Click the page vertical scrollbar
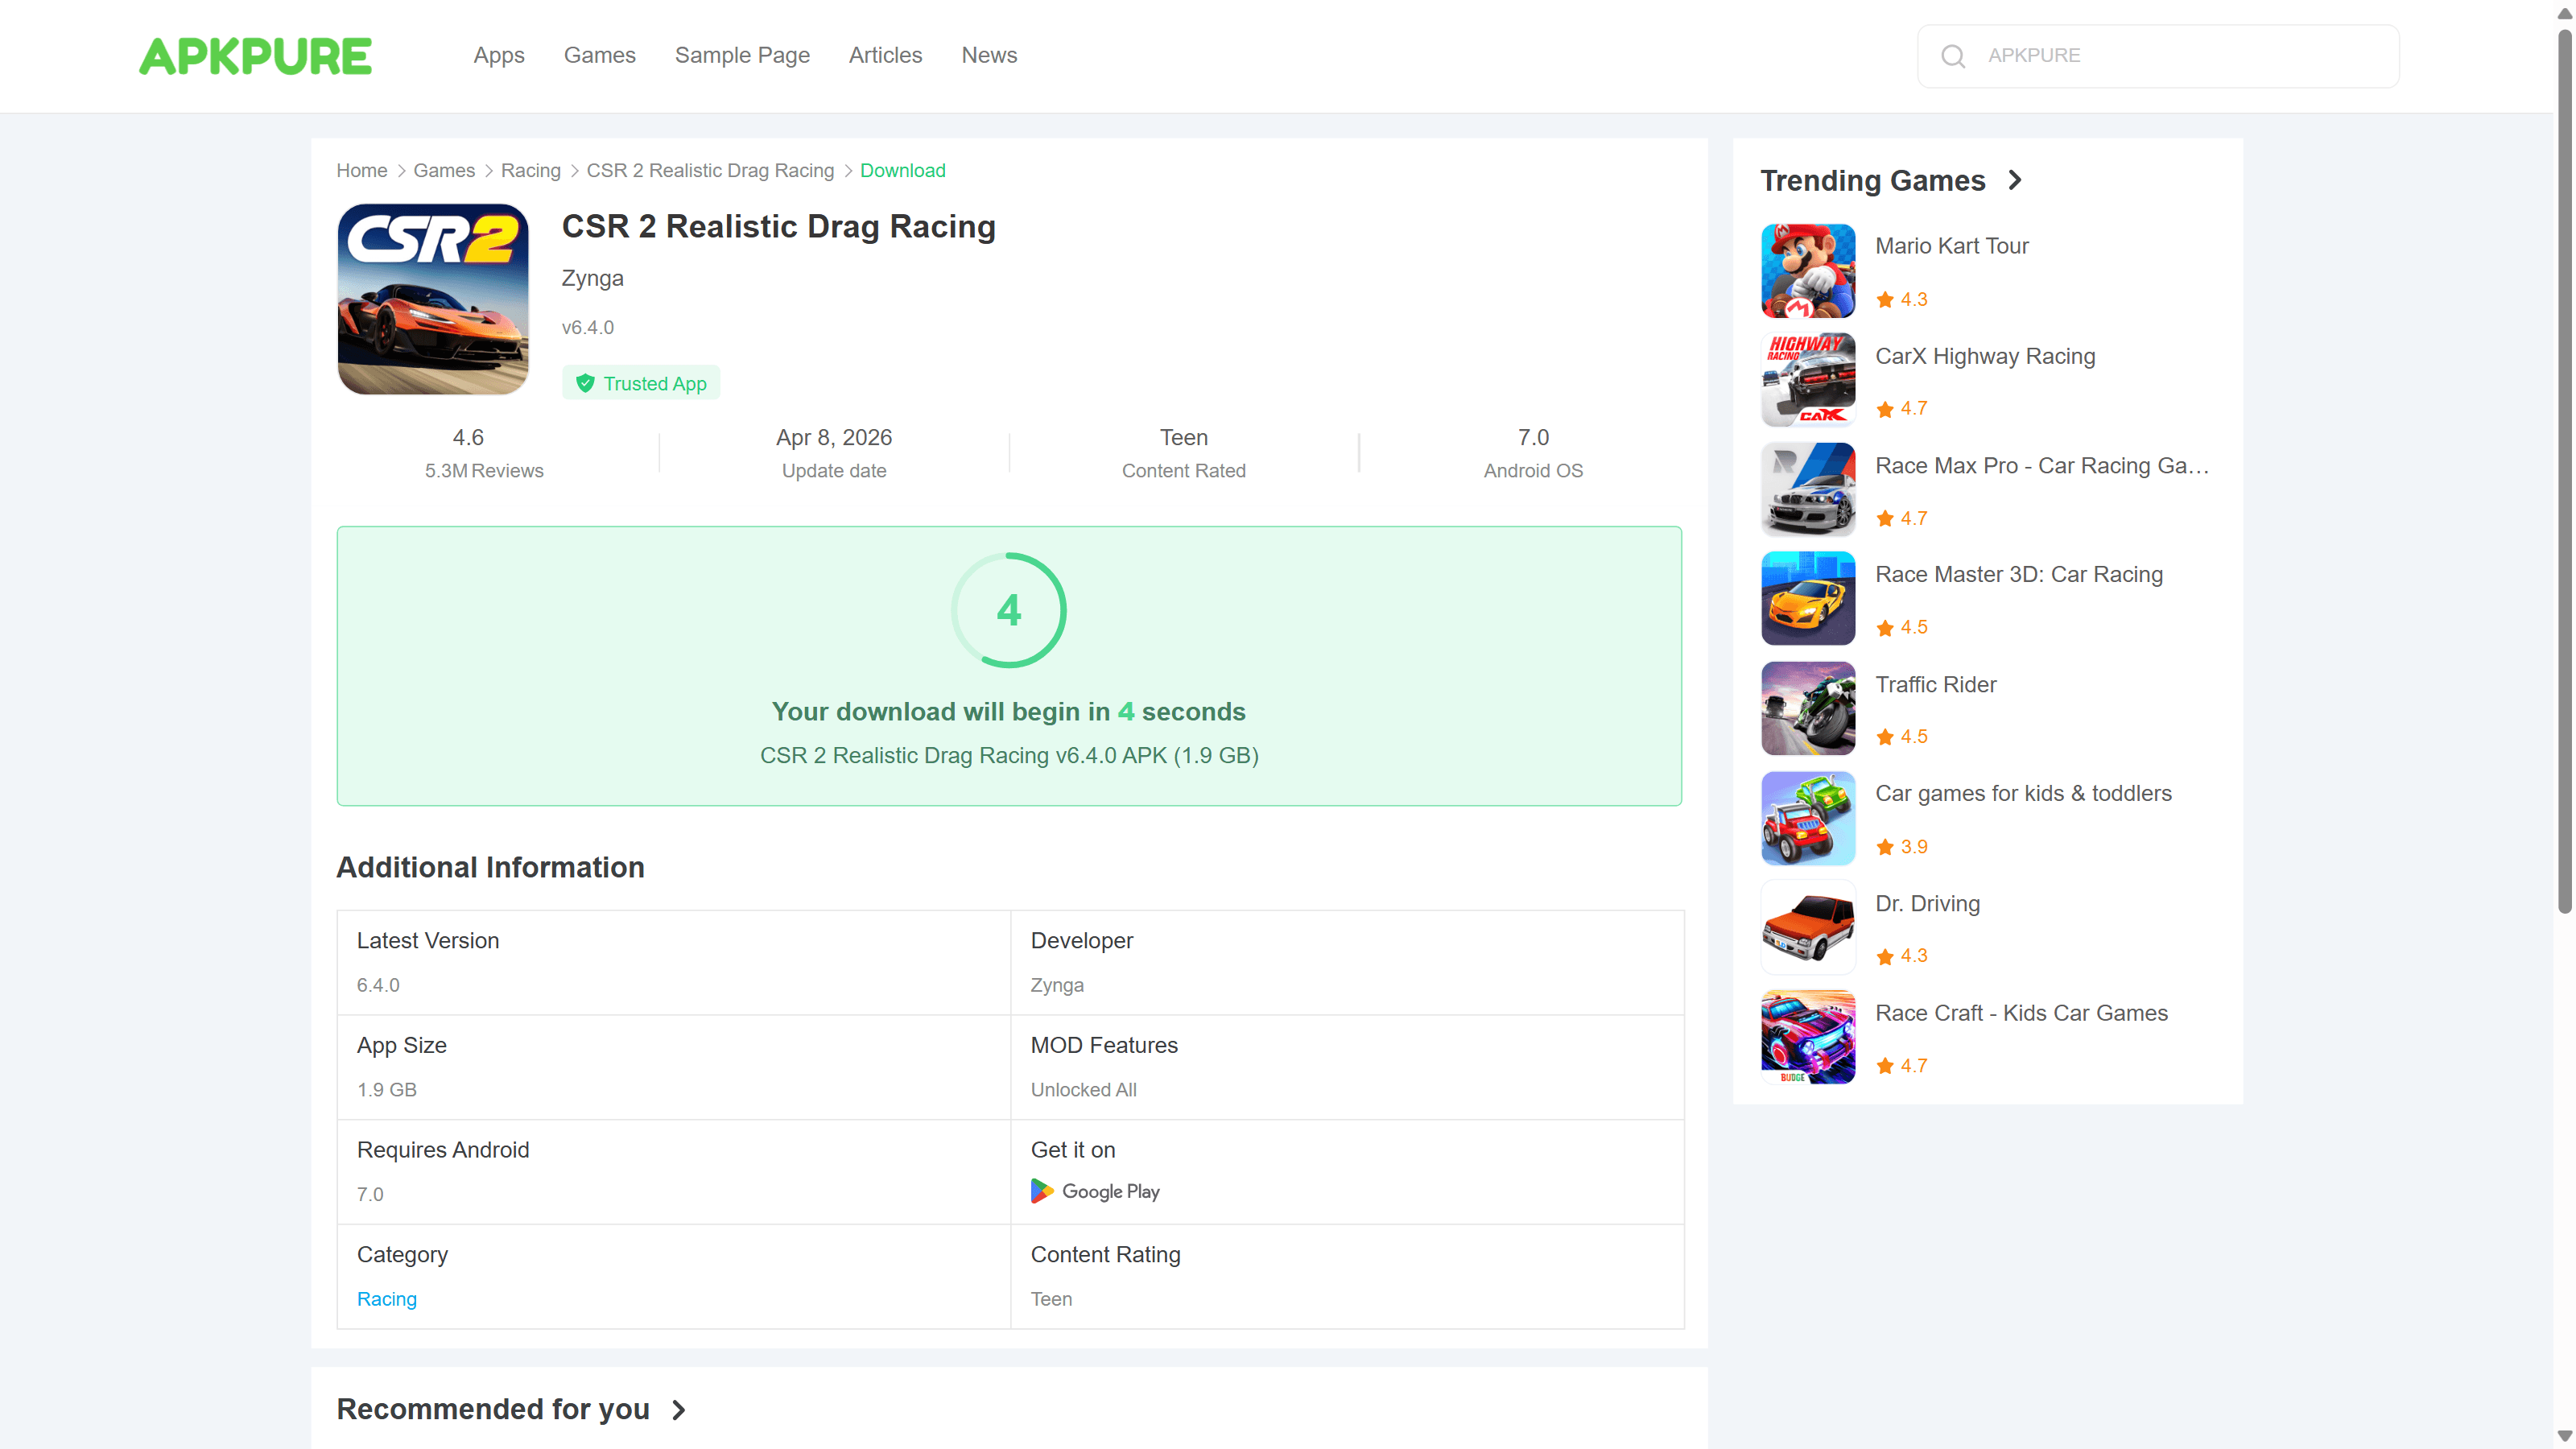The height and width of the screenshot is (1449, 2576). tap(2563, 470)
